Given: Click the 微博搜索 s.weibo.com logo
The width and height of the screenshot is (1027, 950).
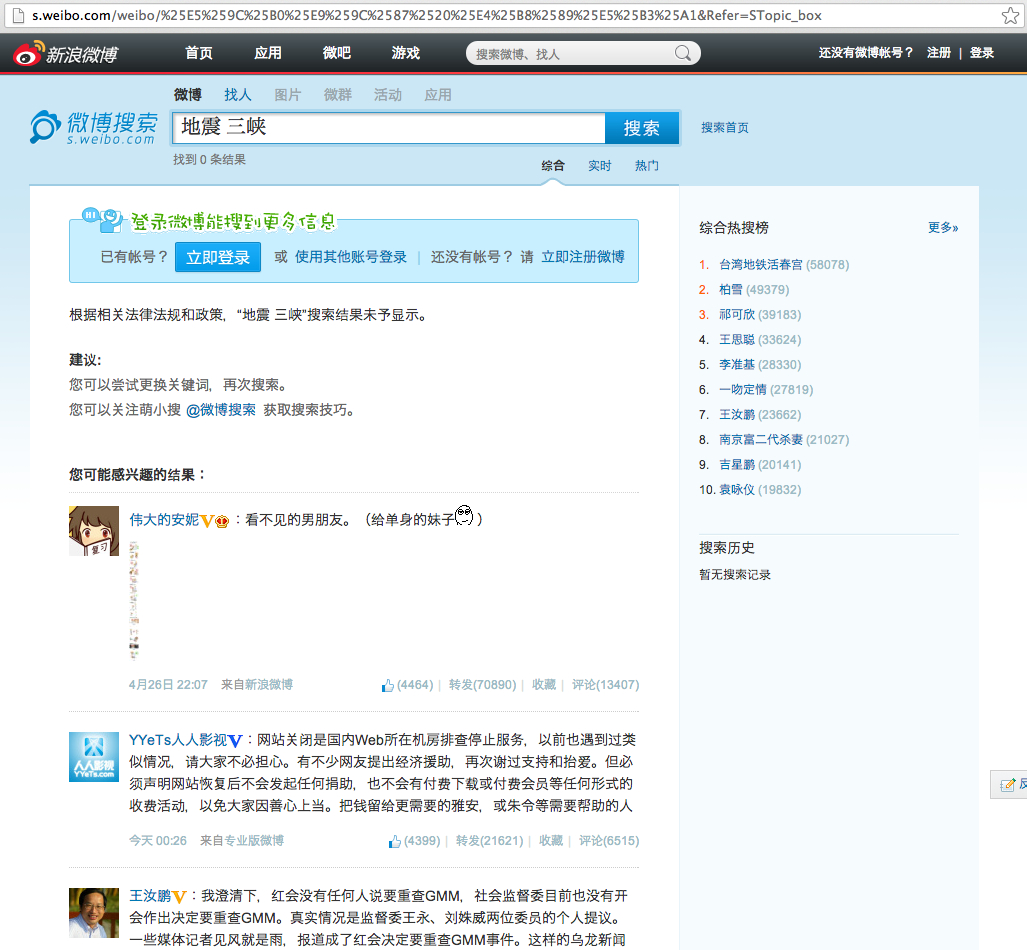Looking at the screenshot, I should coord(94,127).
